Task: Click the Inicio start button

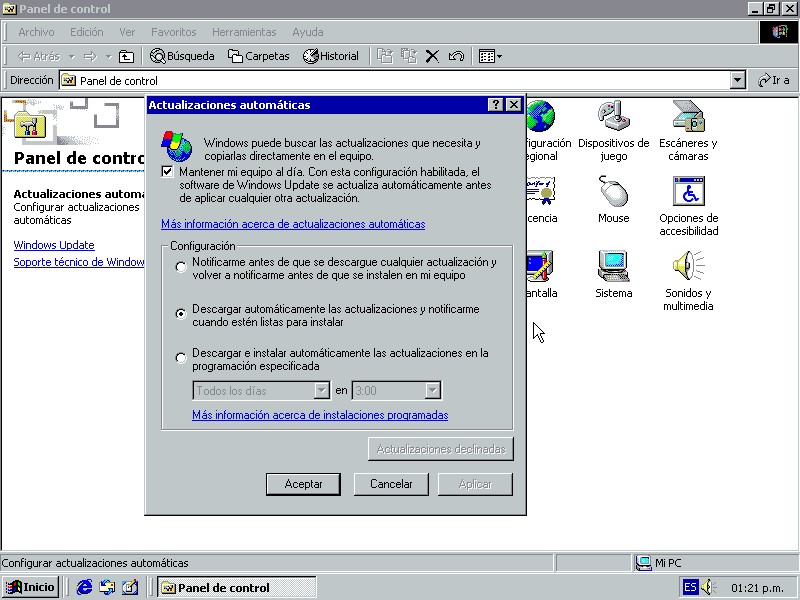Action: tap(31, 587)
